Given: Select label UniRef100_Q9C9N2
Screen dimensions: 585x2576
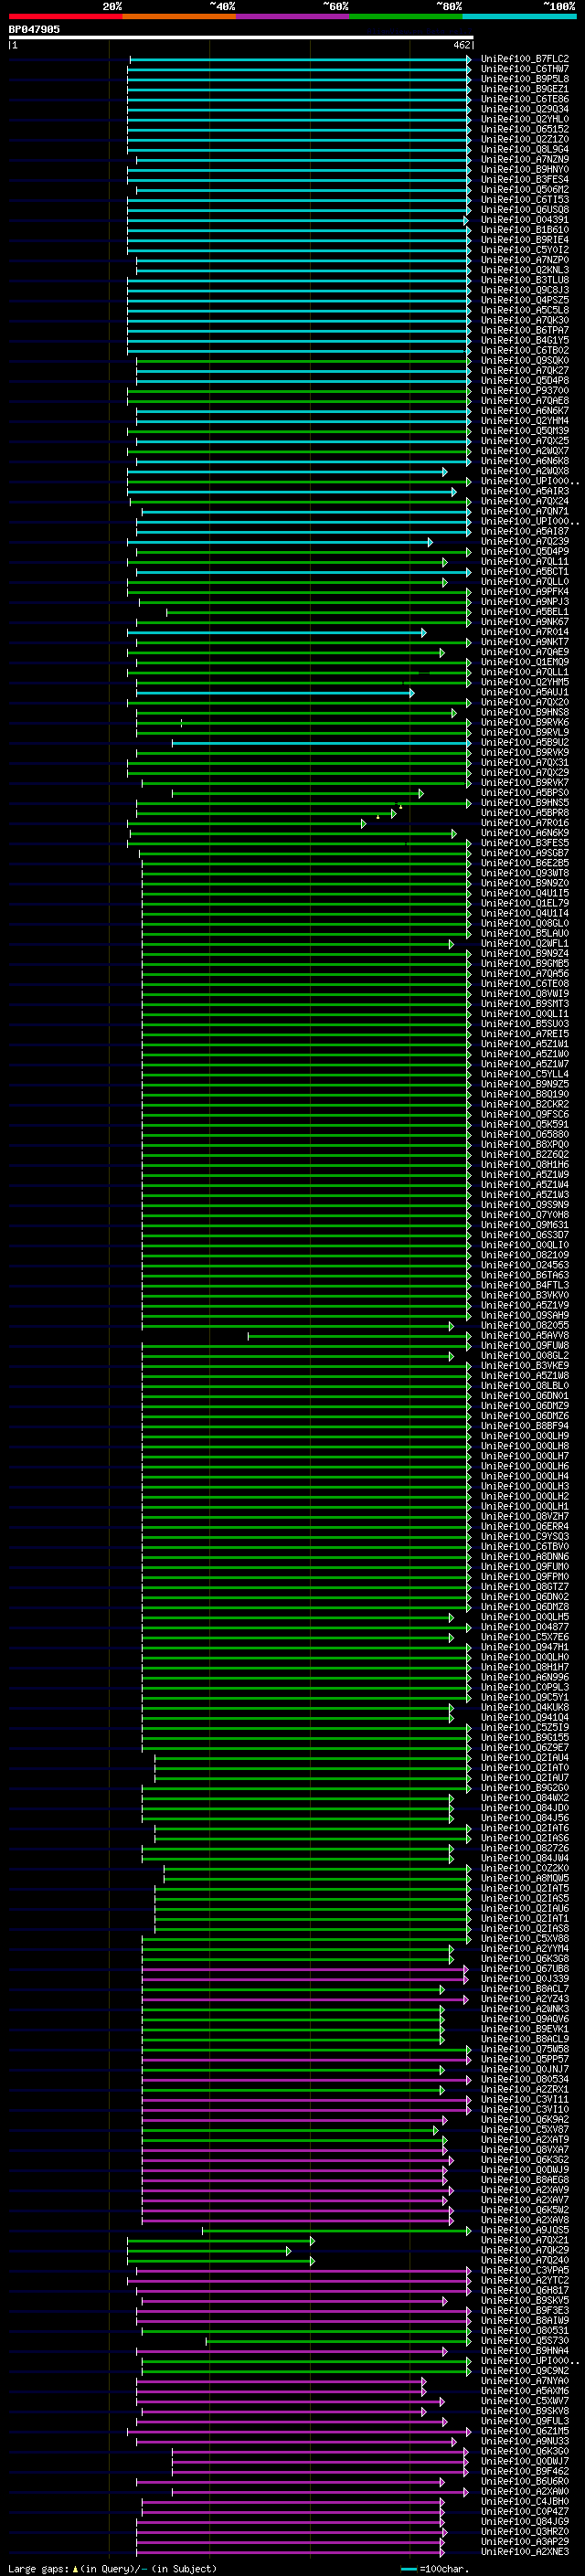Looking at the screenshot, I should (x=524, y=2370).
